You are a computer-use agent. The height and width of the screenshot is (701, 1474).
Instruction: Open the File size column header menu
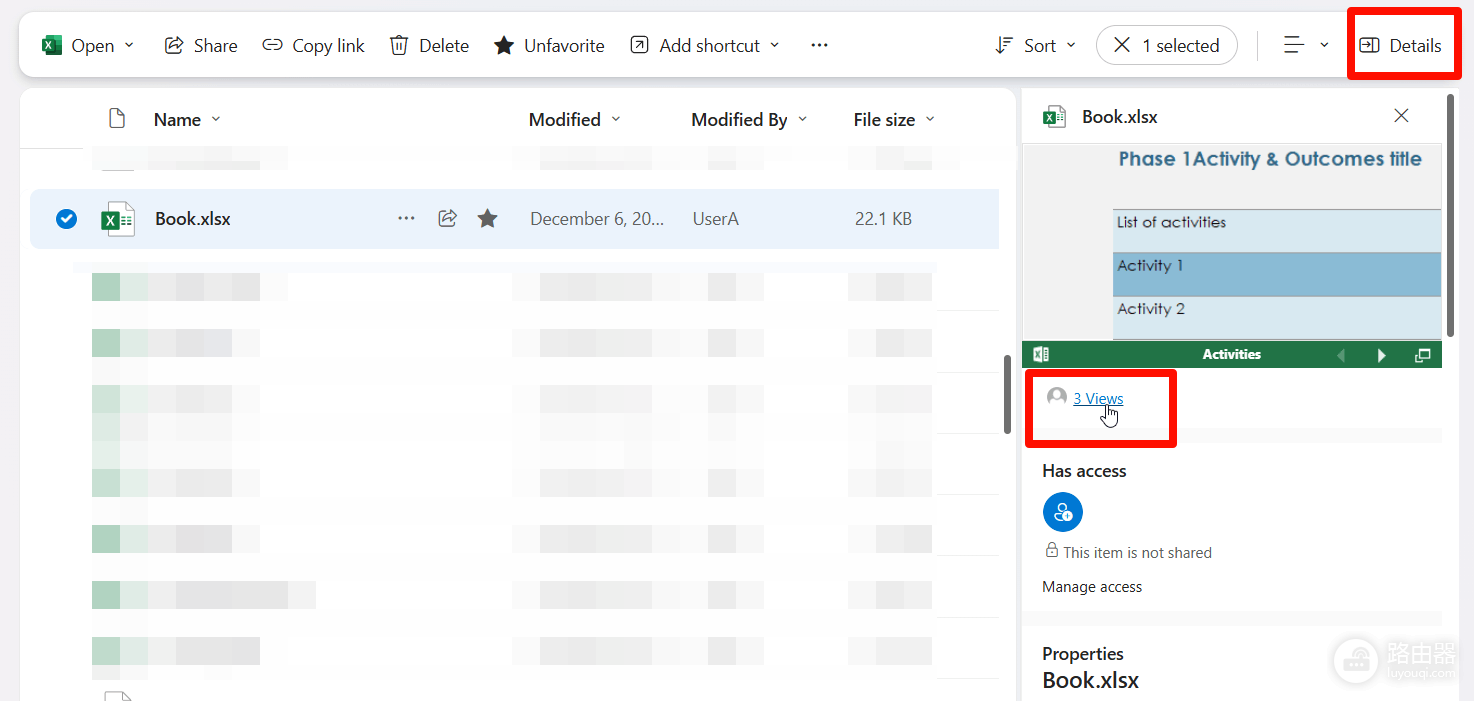pos(894,120)
